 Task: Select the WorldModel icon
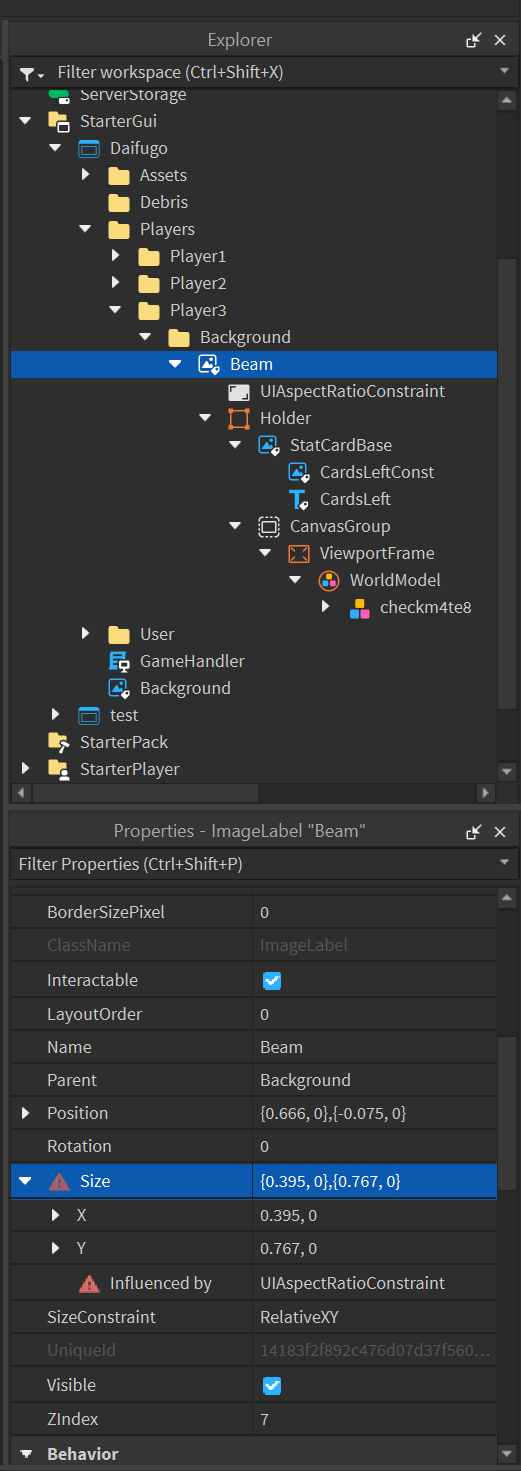pos(329,580)
